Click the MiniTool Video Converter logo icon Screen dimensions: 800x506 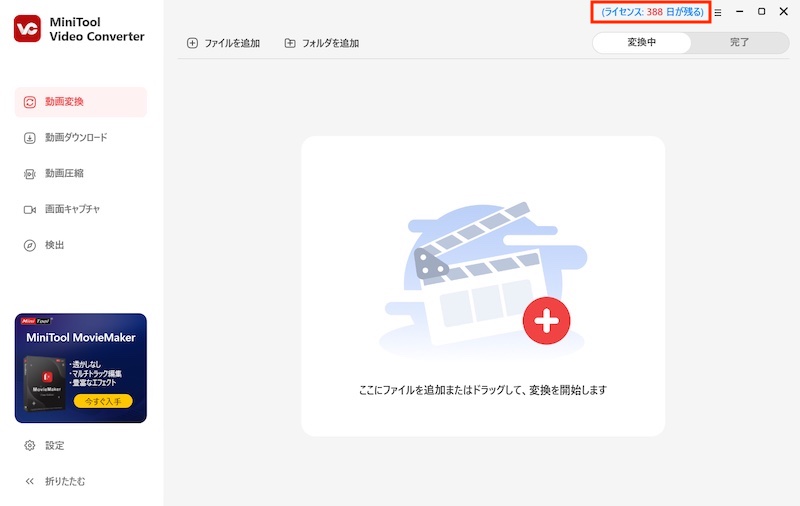27,29
